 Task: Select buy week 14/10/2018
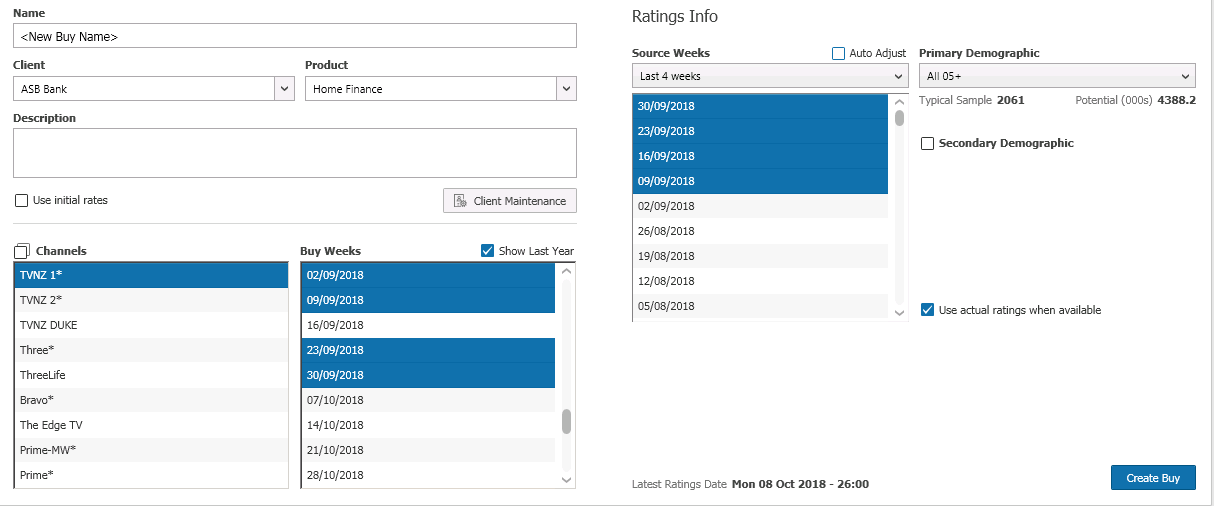pyautogui.click(x=428, y=425)
